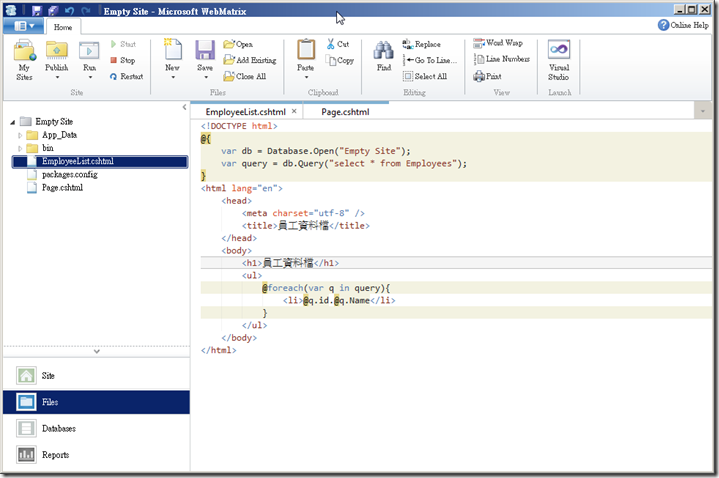The height and width of the screenshot is (478, 719).
Task: Click Go To Line
Action: pyautogui.click(x=430, y=60)
